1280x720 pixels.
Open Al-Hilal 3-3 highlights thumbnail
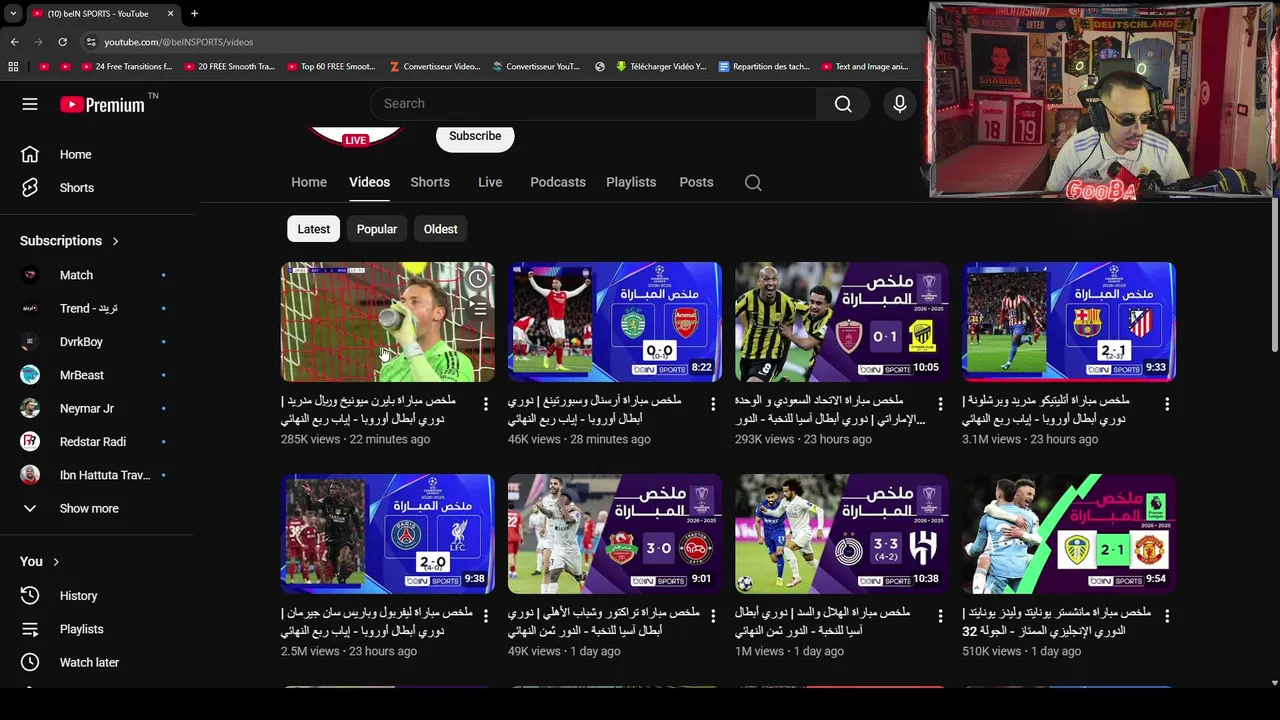pos(841,534)
